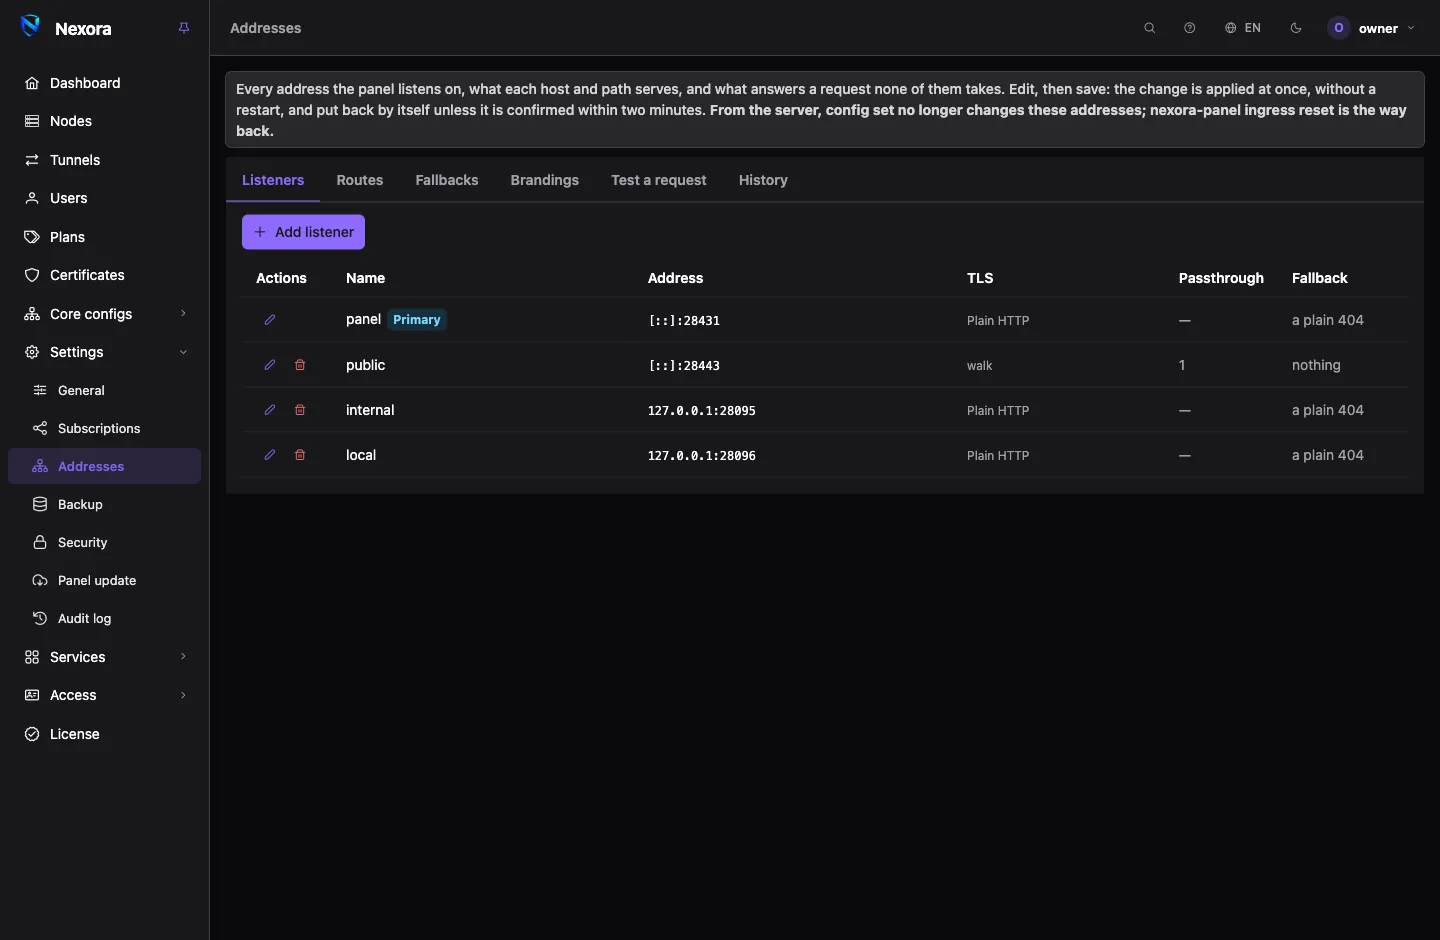This screenshot has width=1440, height=940.
Task: Open Backup settings
Action: pyautogui.click(x=105, y=504)
